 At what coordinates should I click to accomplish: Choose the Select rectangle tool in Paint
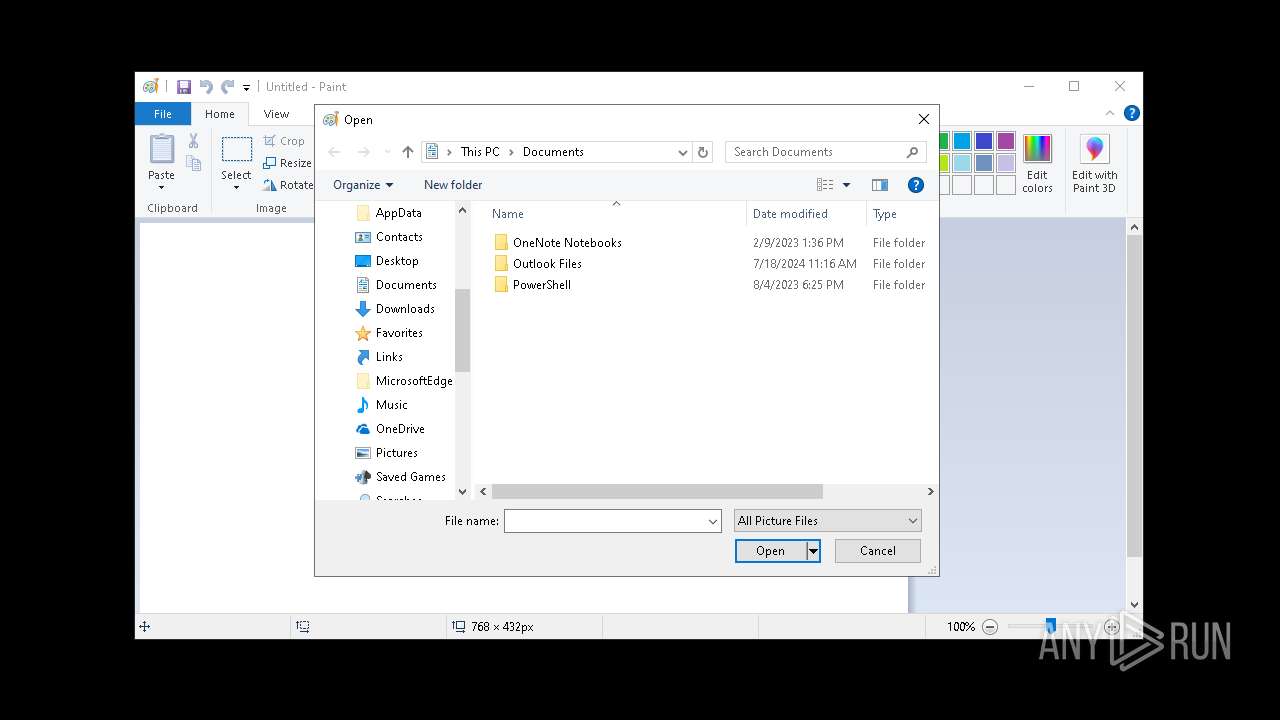coord(237,150)
